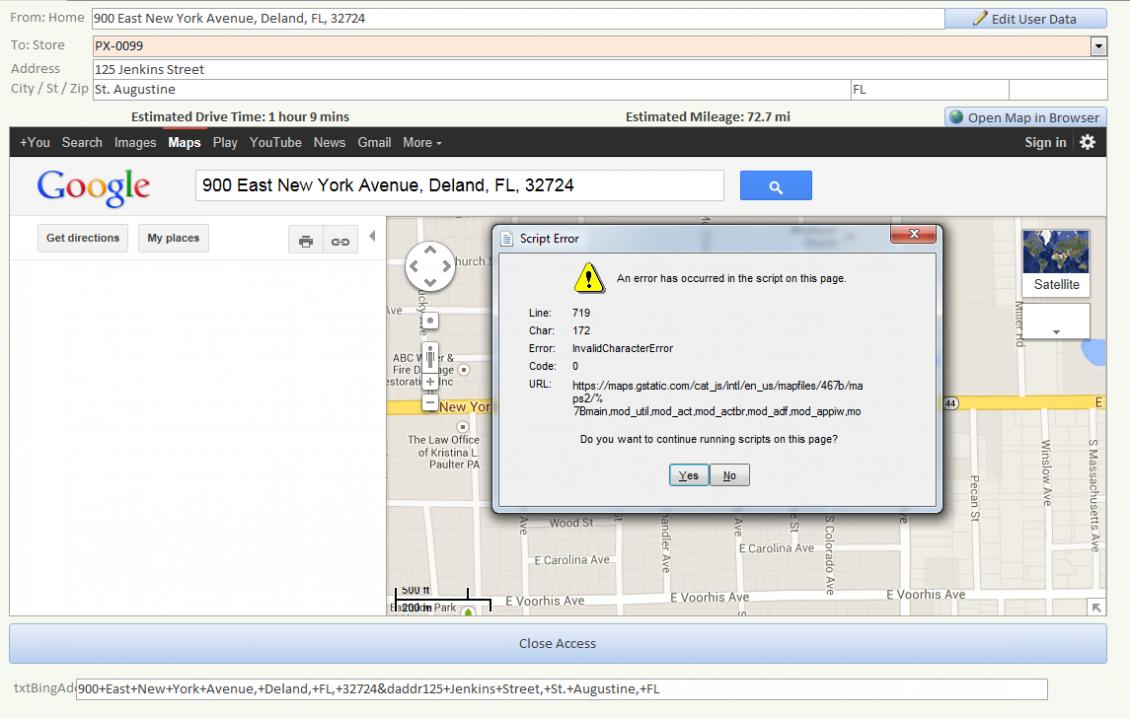Click the Script Error warning icon
1130x718 pixels.
click(589, 278)
